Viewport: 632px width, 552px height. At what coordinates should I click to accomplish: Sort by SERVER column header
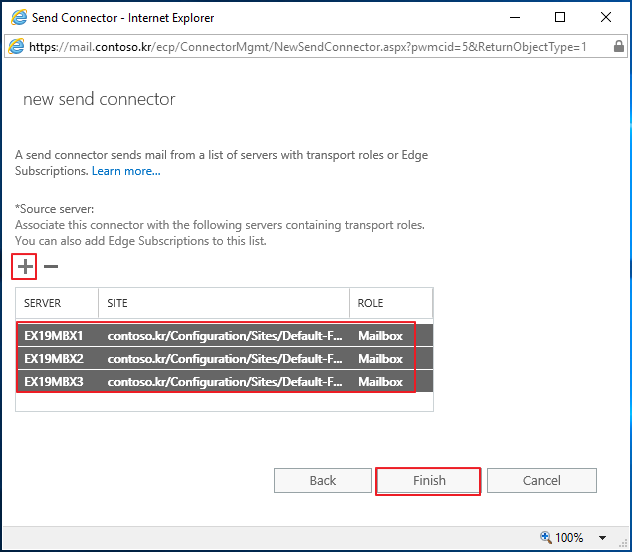[x=57, y=303]
